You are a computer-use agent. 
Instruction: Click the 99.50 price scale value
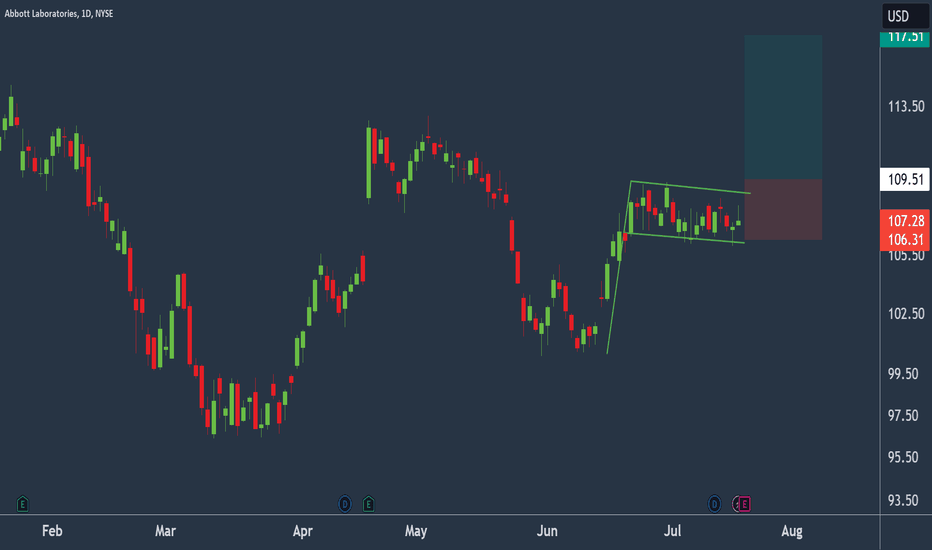903,374
